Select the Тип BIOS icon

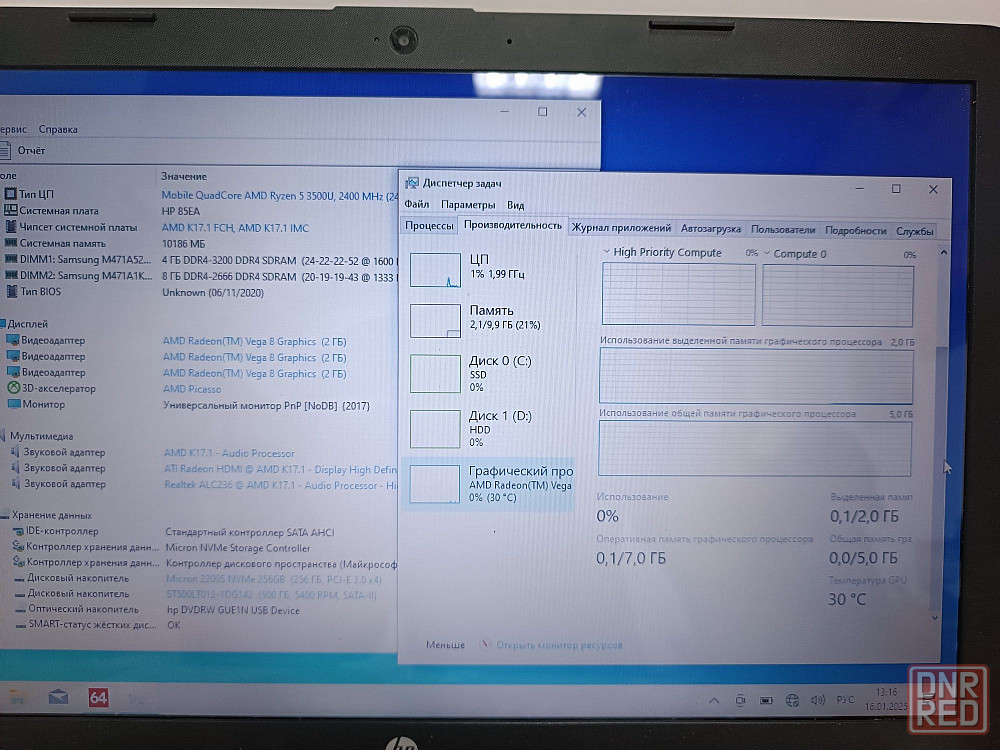(x=11, y=291)
